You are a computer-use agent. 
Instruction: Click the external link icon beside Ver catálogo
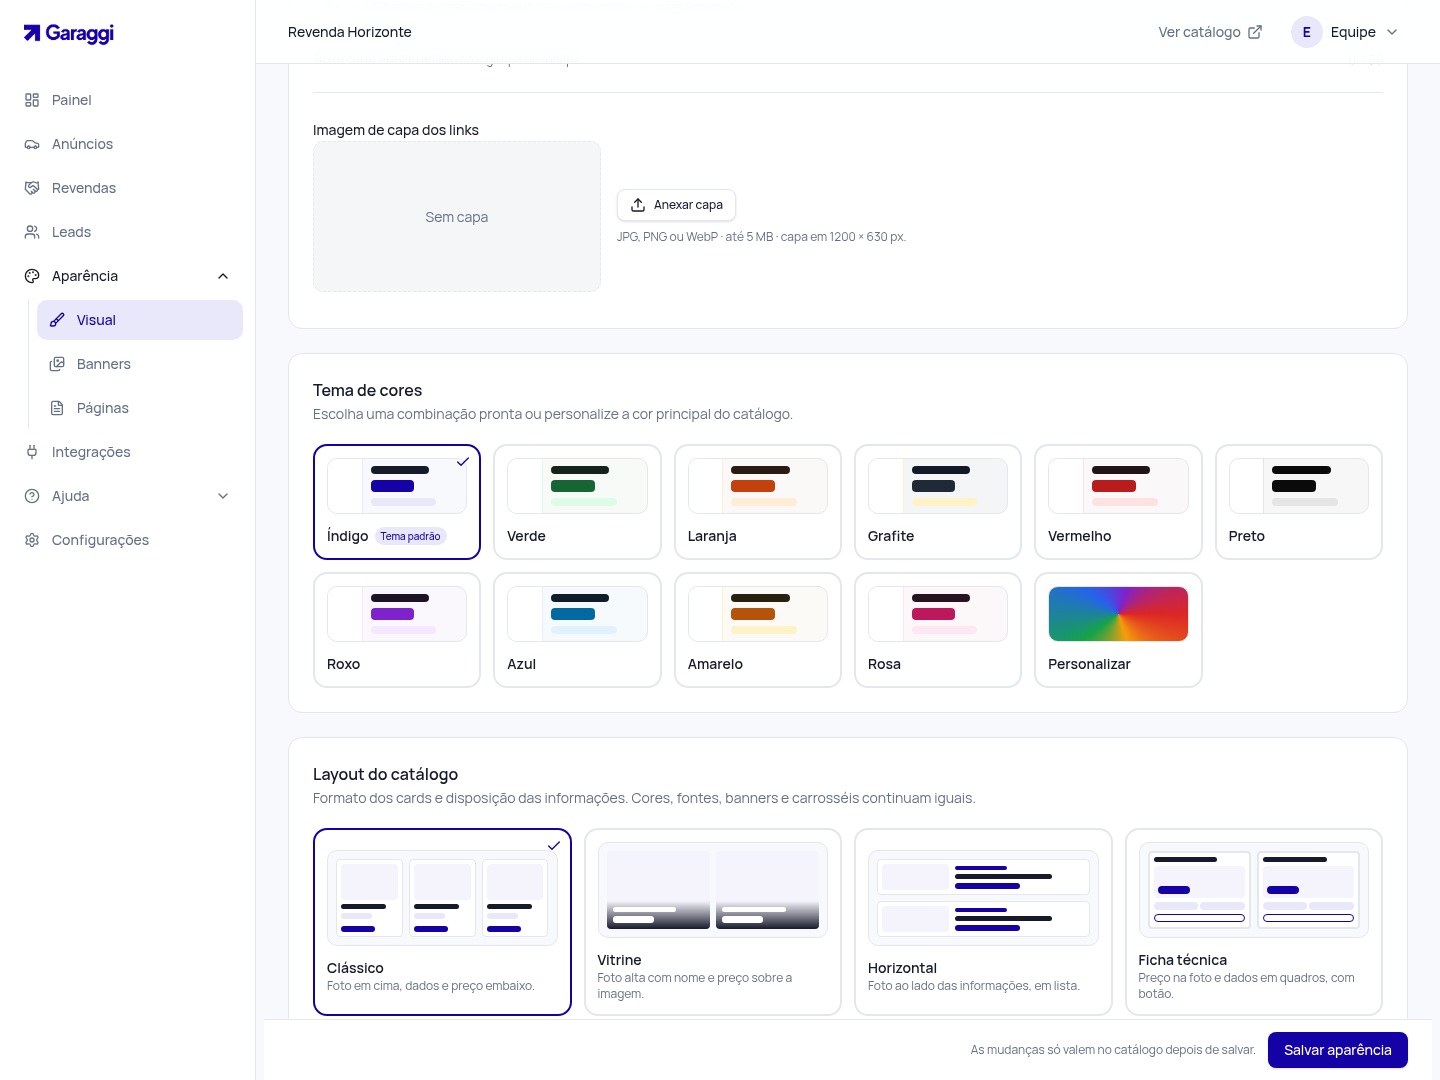point(1255,32)
